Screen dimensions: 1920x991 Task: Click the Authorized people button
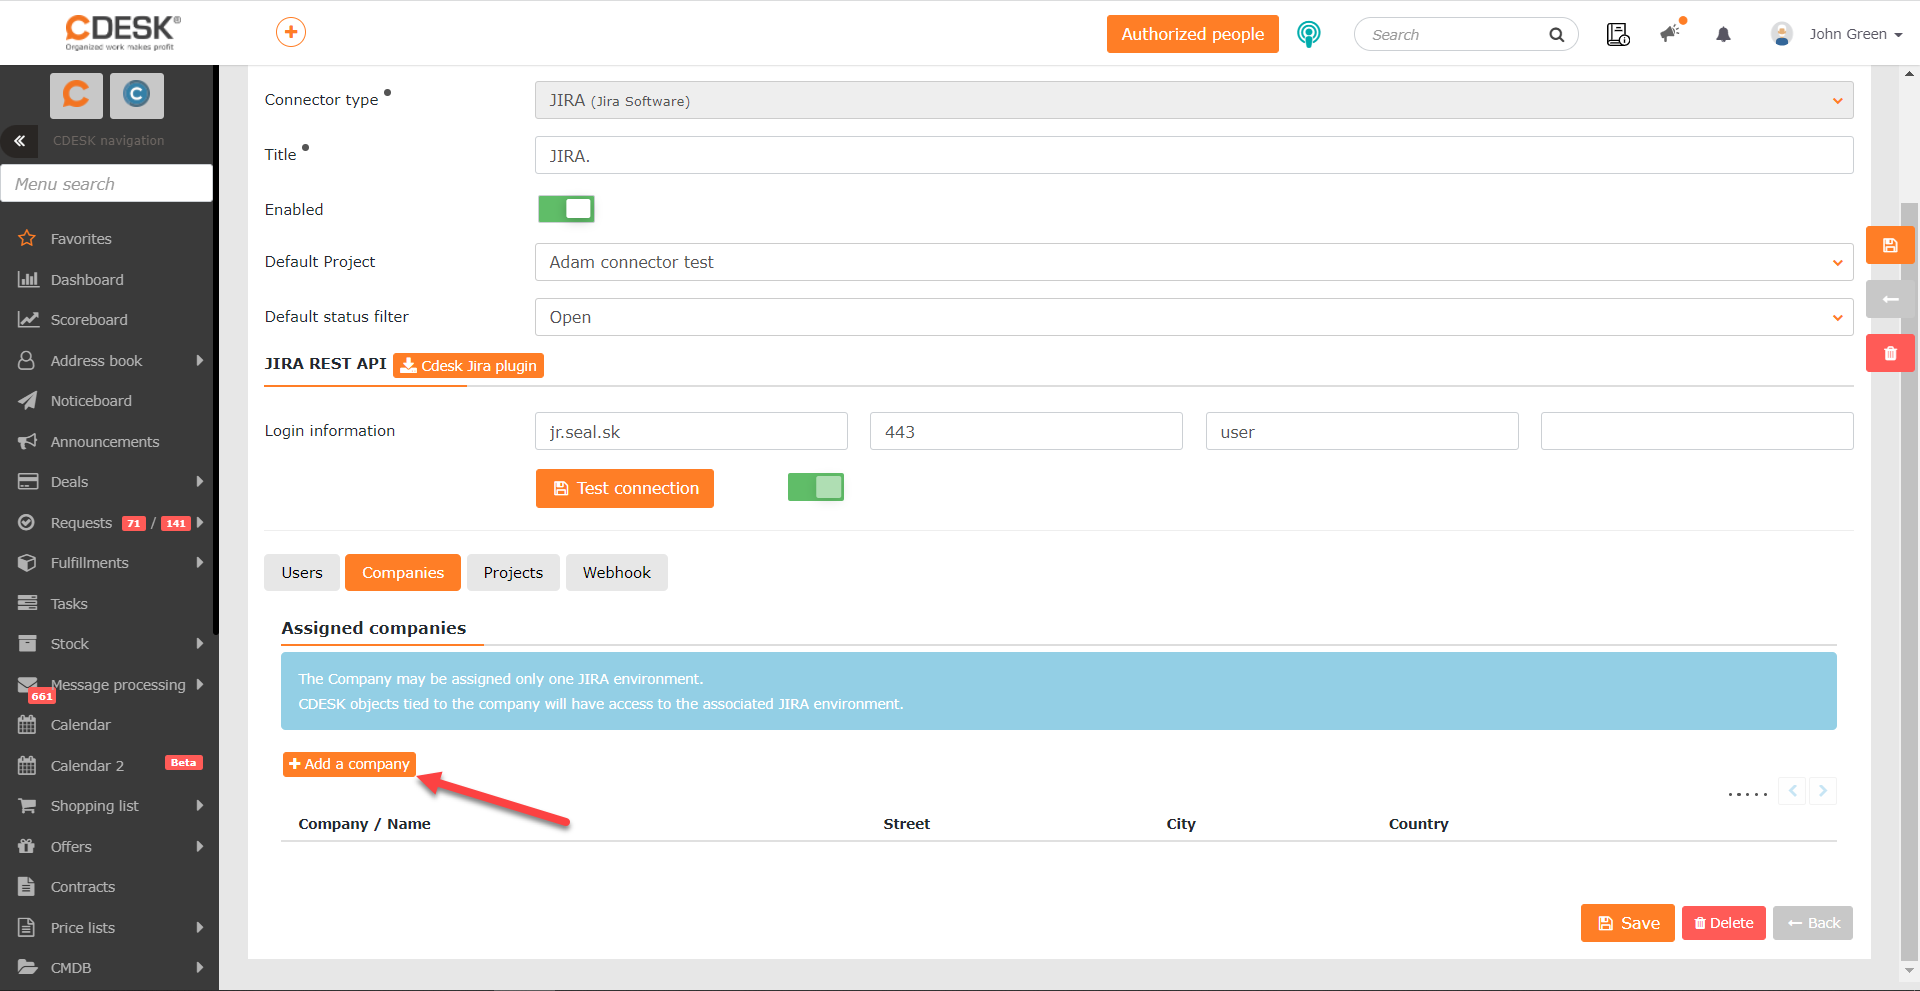click(x=1193, y=34)
